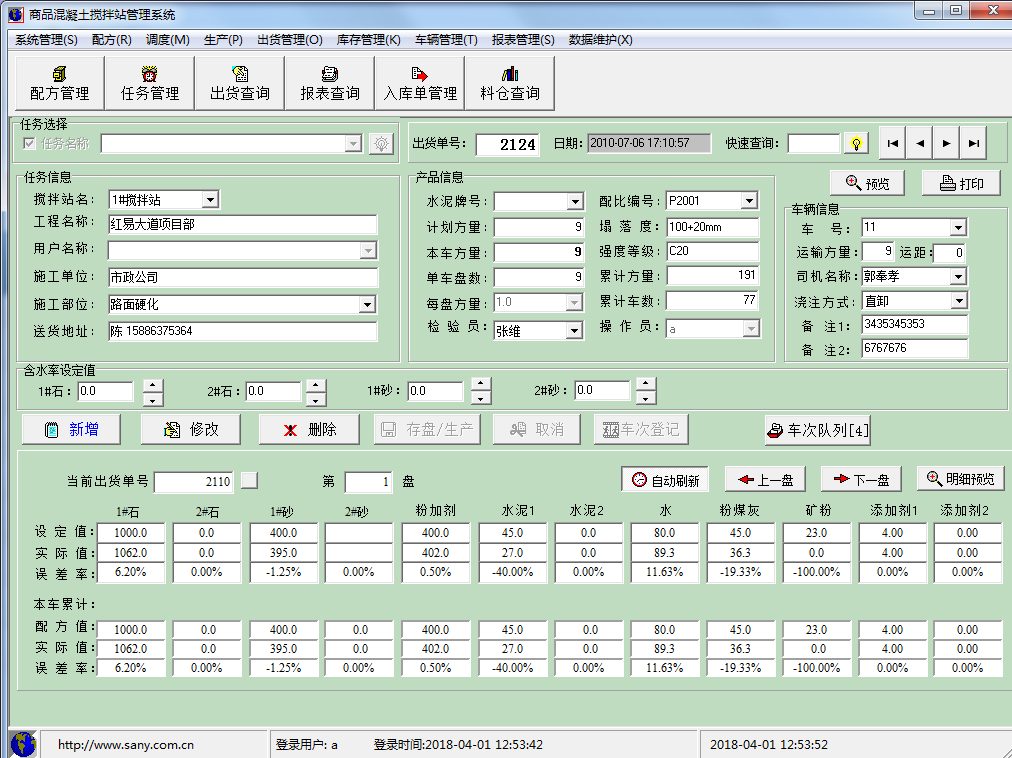Go to next record arrow

[946, 143]
